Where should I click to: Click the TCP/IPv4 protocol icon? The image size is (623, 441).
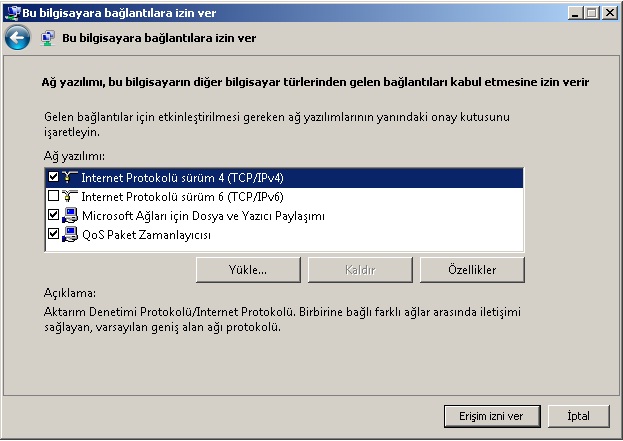click(70, 177)
